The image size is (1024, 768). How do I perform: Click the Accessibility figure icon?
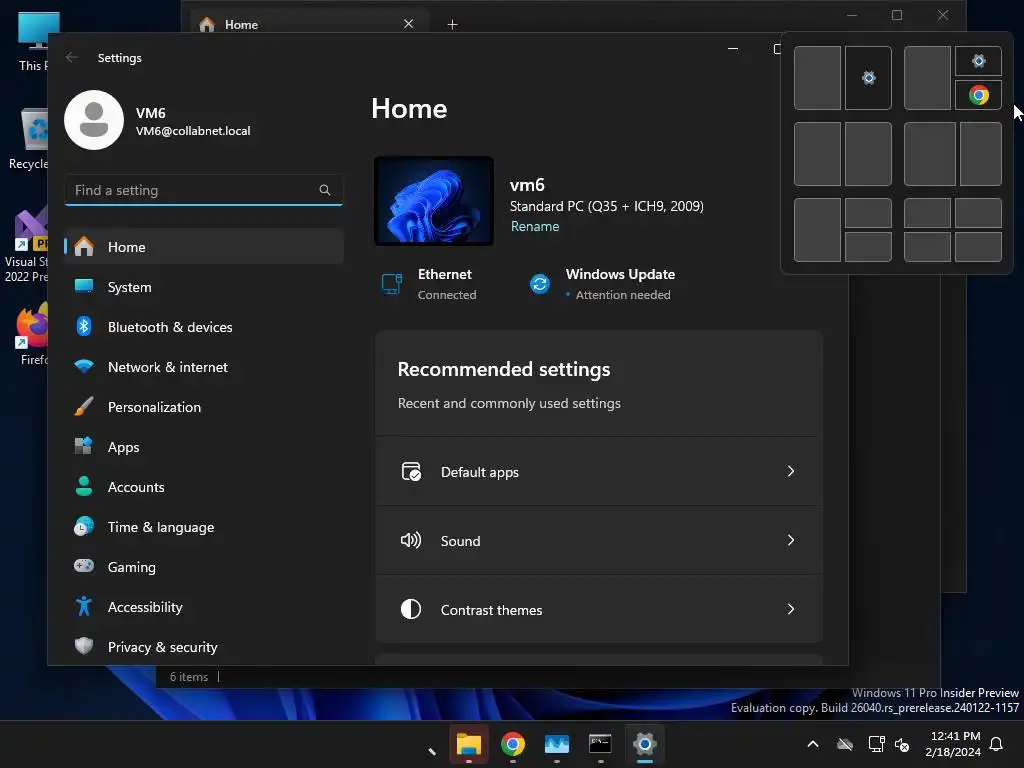[x=84, y=607]
